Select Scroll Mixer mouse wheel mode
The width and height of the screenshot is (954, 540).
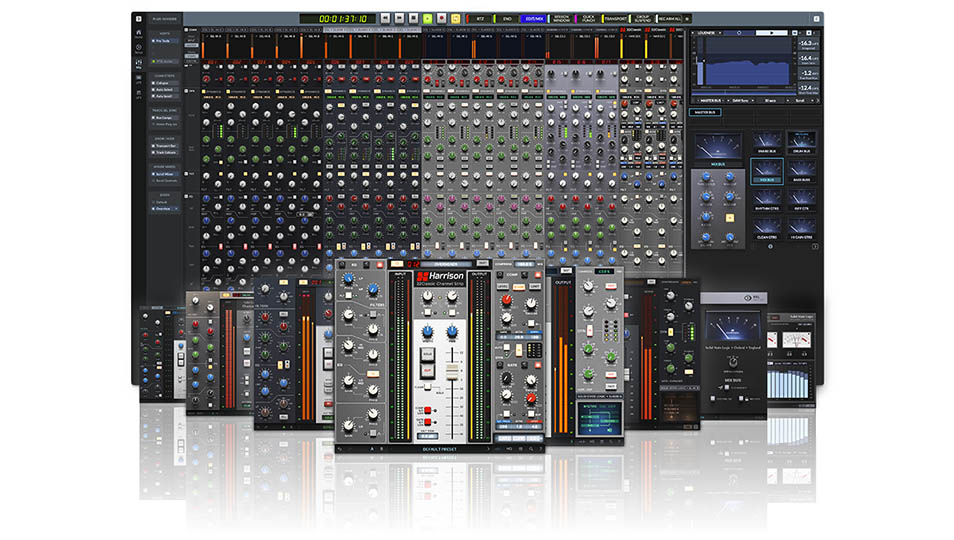164,174
